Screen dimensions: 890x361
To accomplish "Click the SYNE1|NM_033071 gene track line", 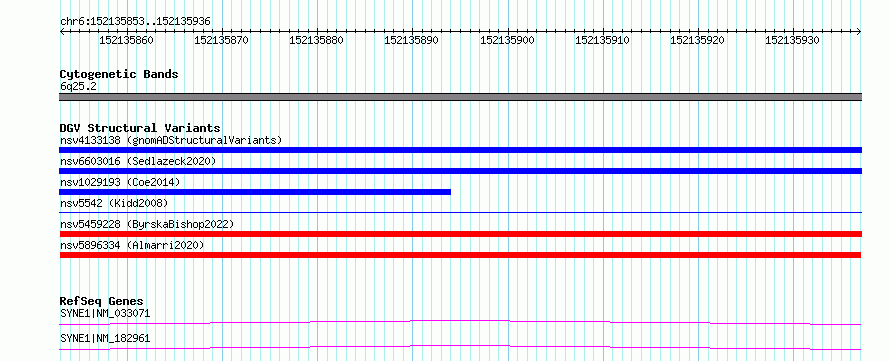I will [x=460, y=322].
